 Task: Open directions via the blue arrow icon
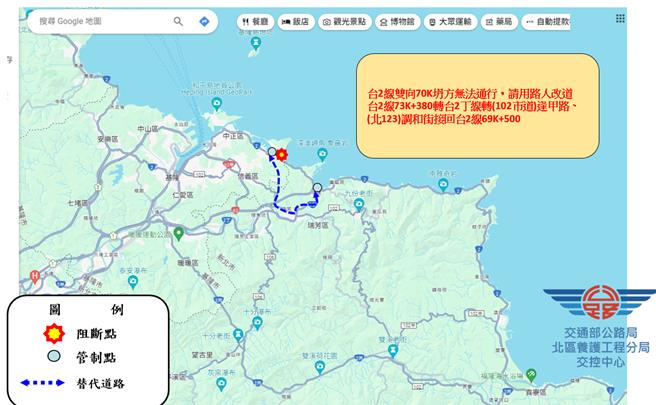tap(204, 21)
